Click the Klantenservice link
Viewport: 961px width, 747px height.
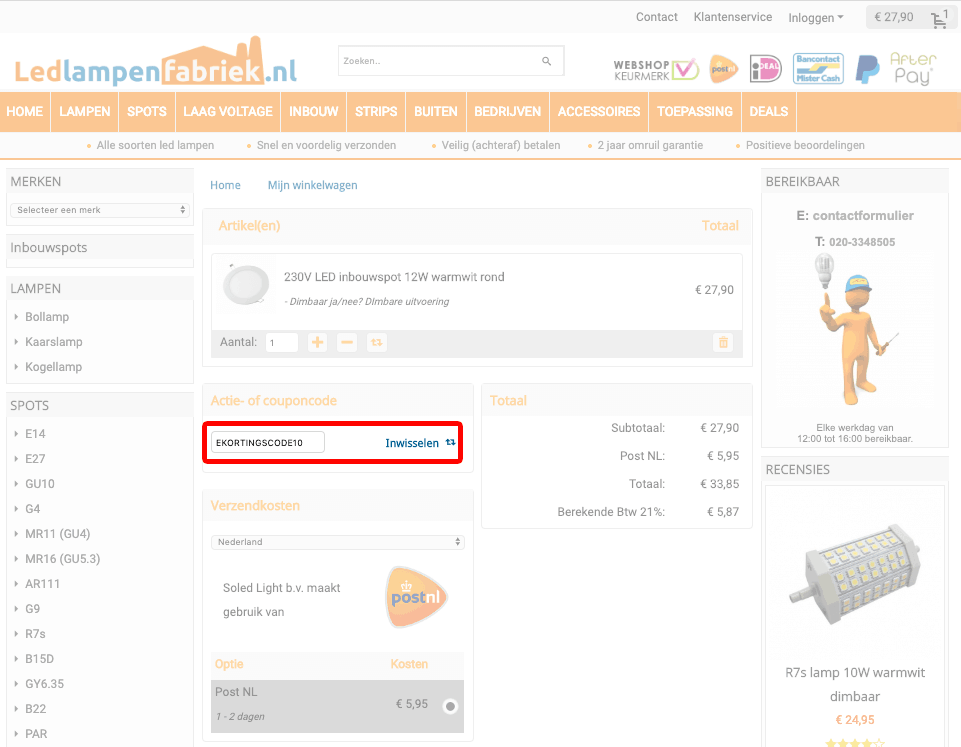pos(733,17)
